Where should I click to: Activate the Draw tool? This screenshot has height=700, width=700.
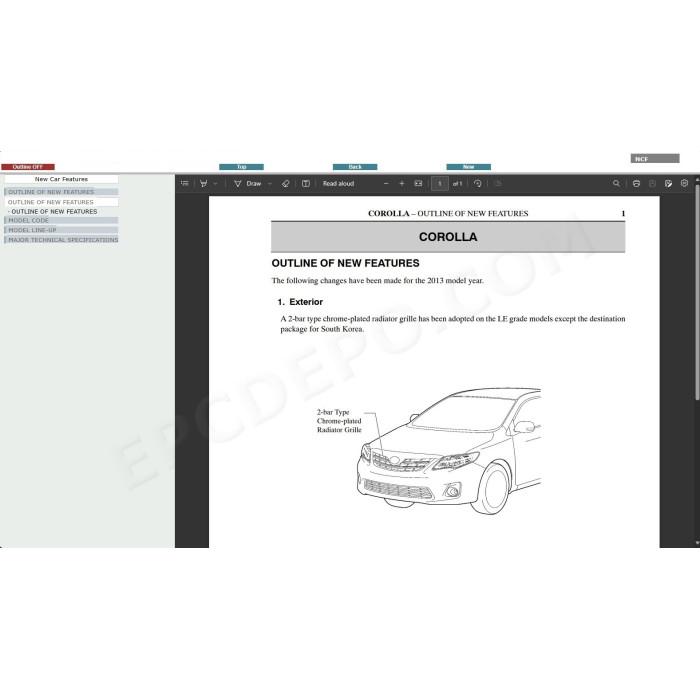(248, 183)
